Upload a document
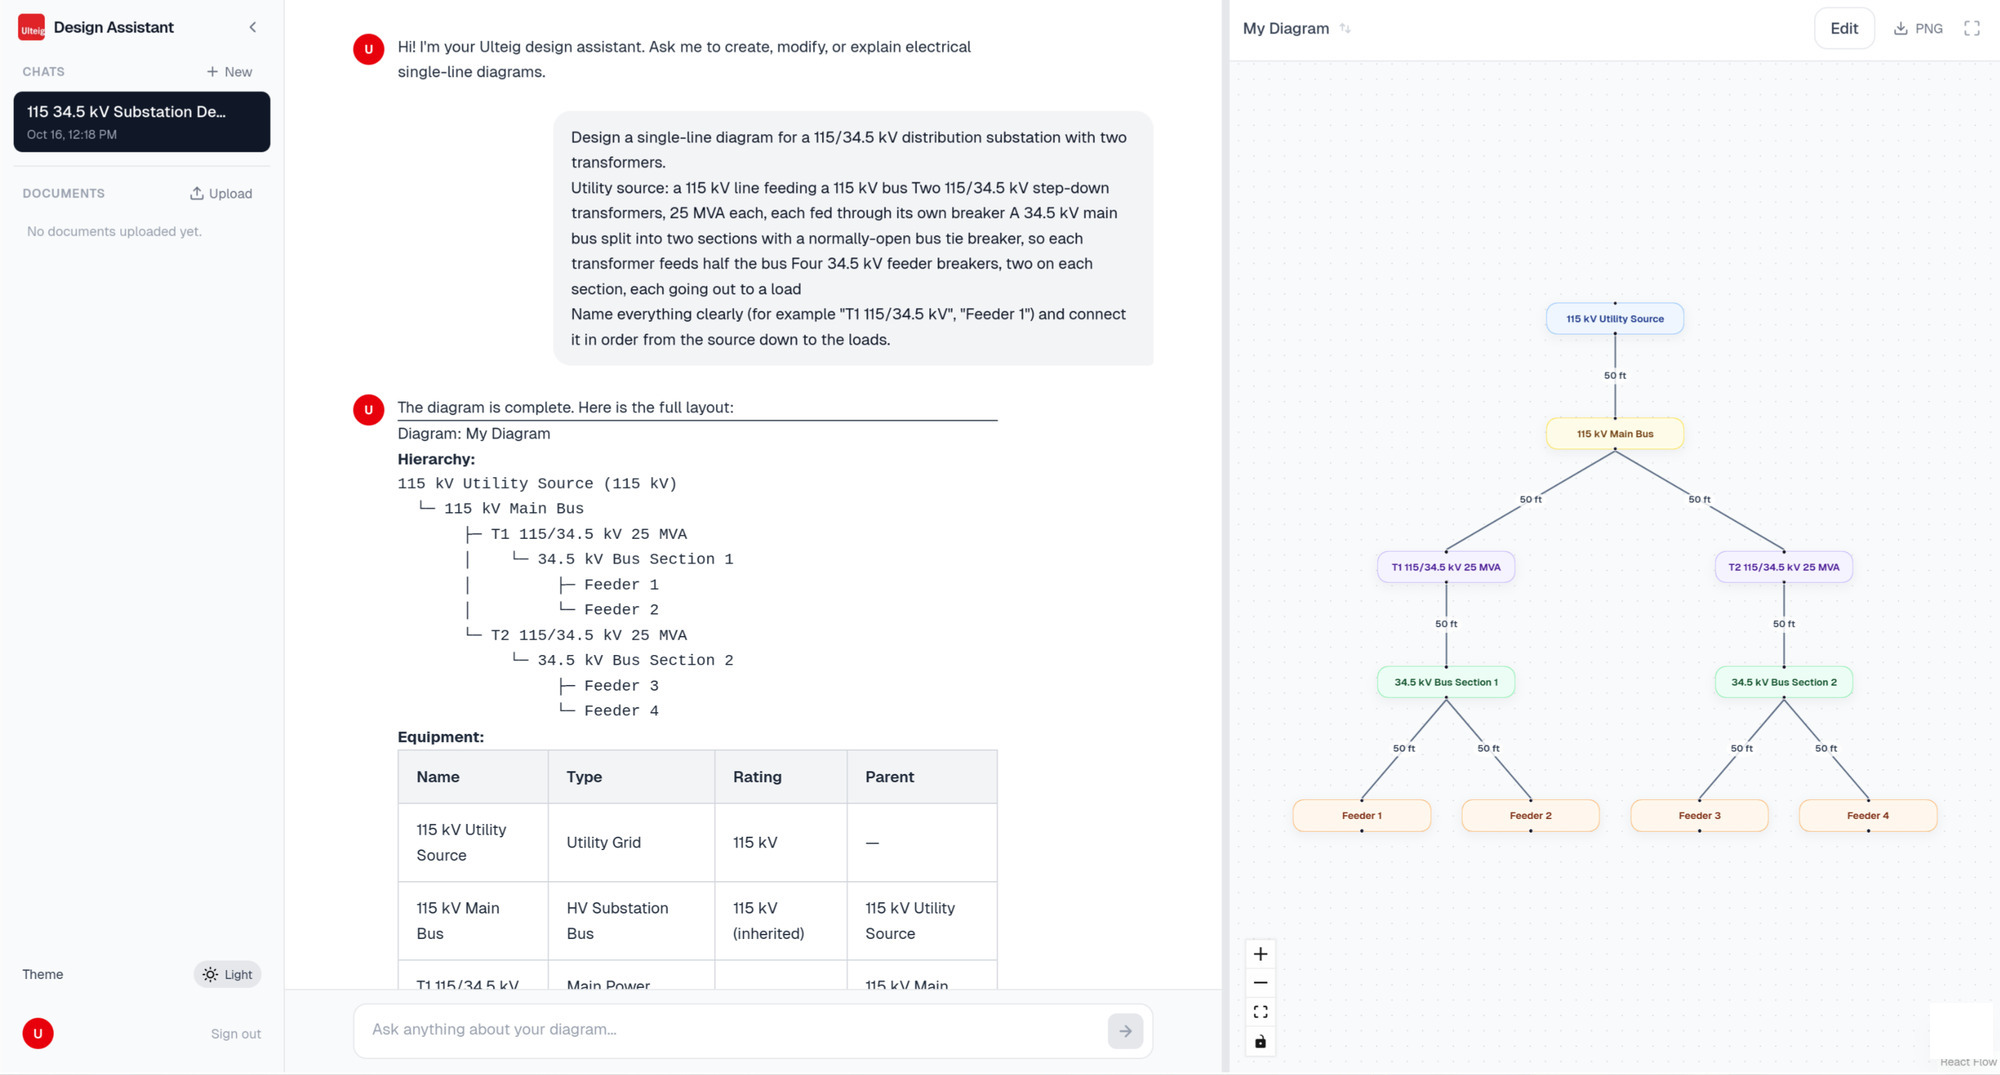The height and width of the screenshot is (1075, 2000). pos(221,194)
